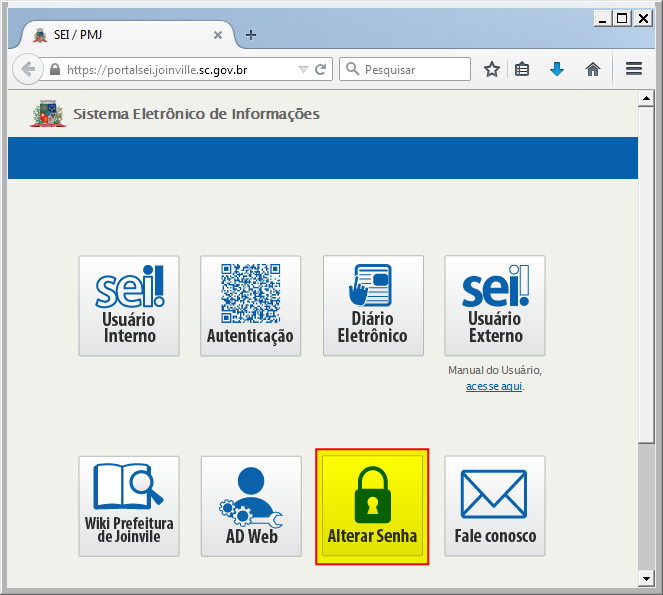Image resolution: width=663 pixels, height=595 pixels.
Task: Open the Diário Eletrônico tile
Action: tap(373, 306)
